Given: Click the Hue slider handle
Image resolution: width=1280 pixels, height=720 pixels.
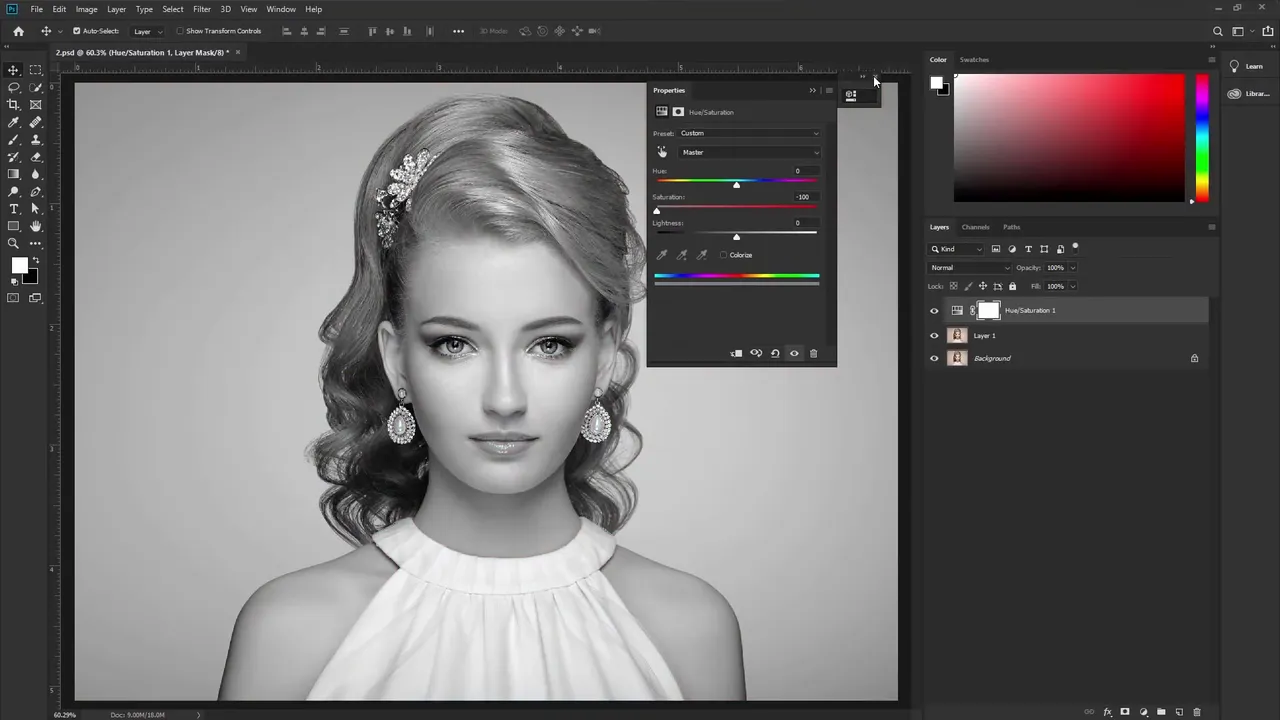Looking at the screenshot, I should tap(737, 184).
